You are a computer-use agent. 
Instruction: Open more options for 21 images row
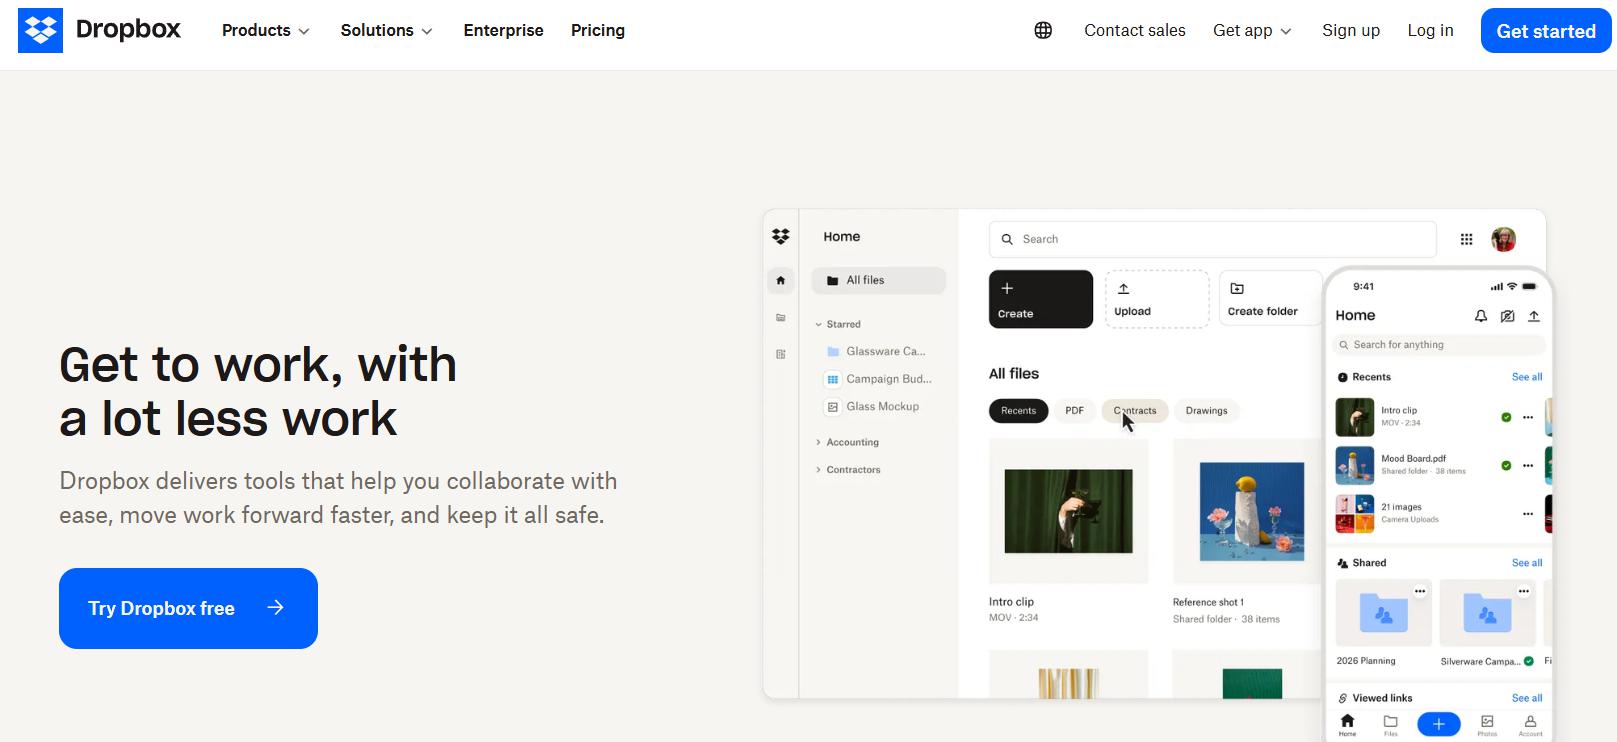[1528, 514]
